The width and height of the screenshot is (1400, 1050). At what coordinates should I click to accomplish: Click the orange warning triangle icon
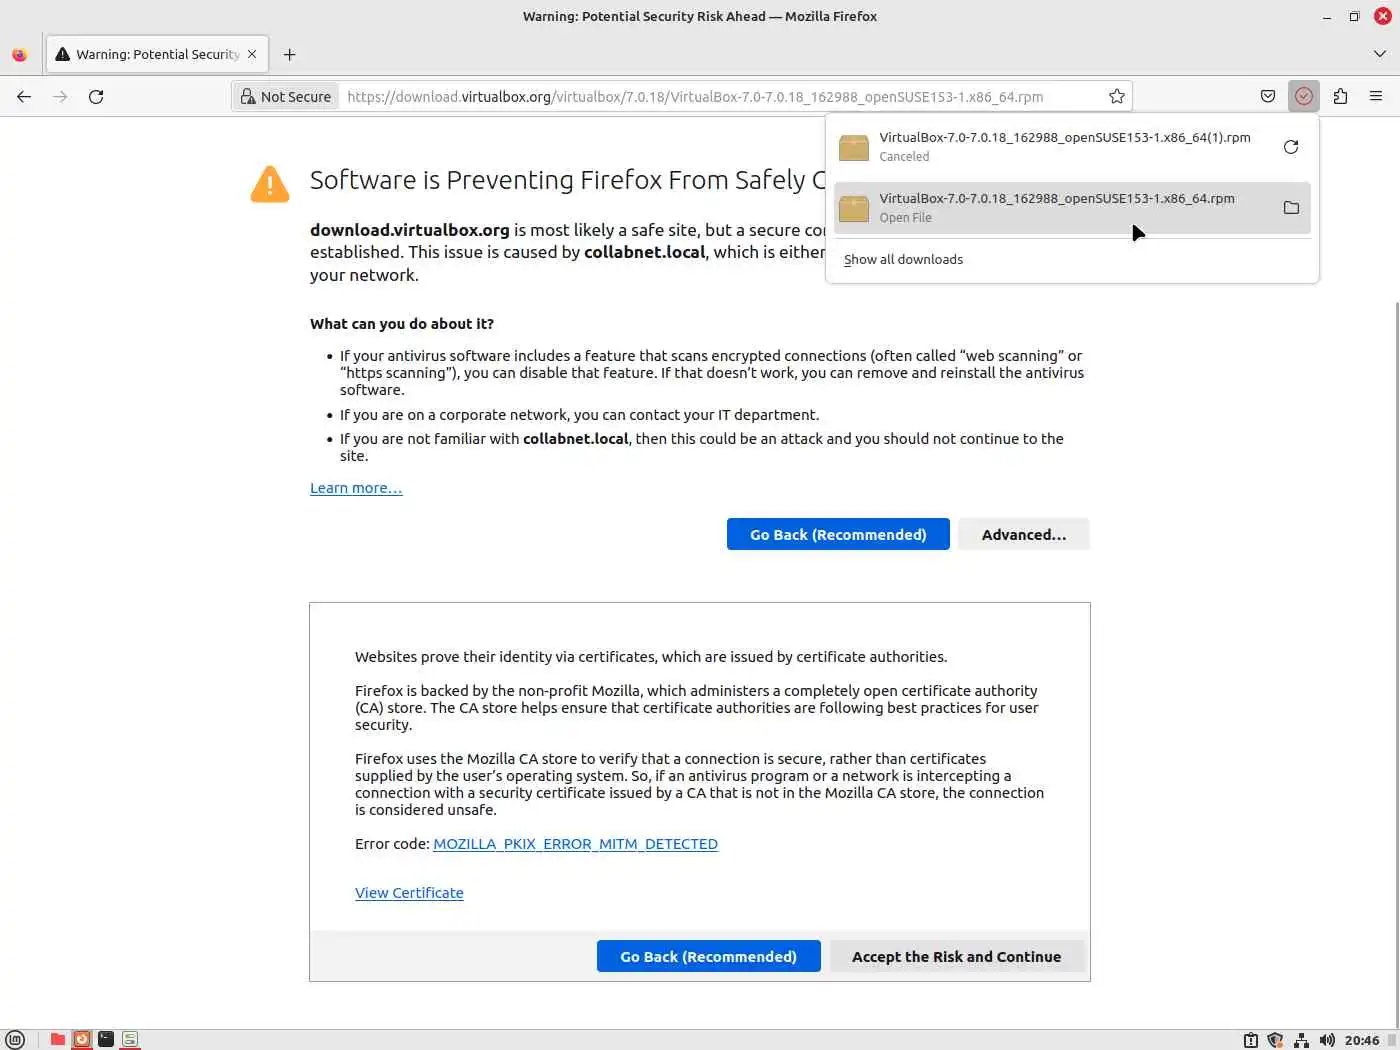[270, 184]
